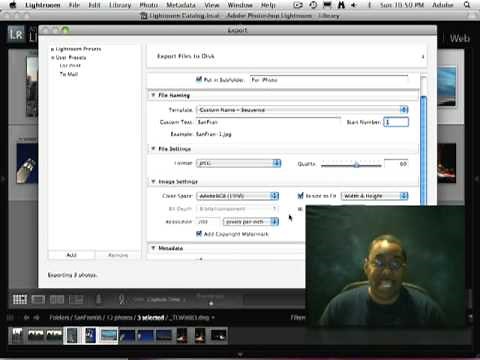Open the View menu
The image size is (480, 360).
pyautogui.click(x=212, y=5)
